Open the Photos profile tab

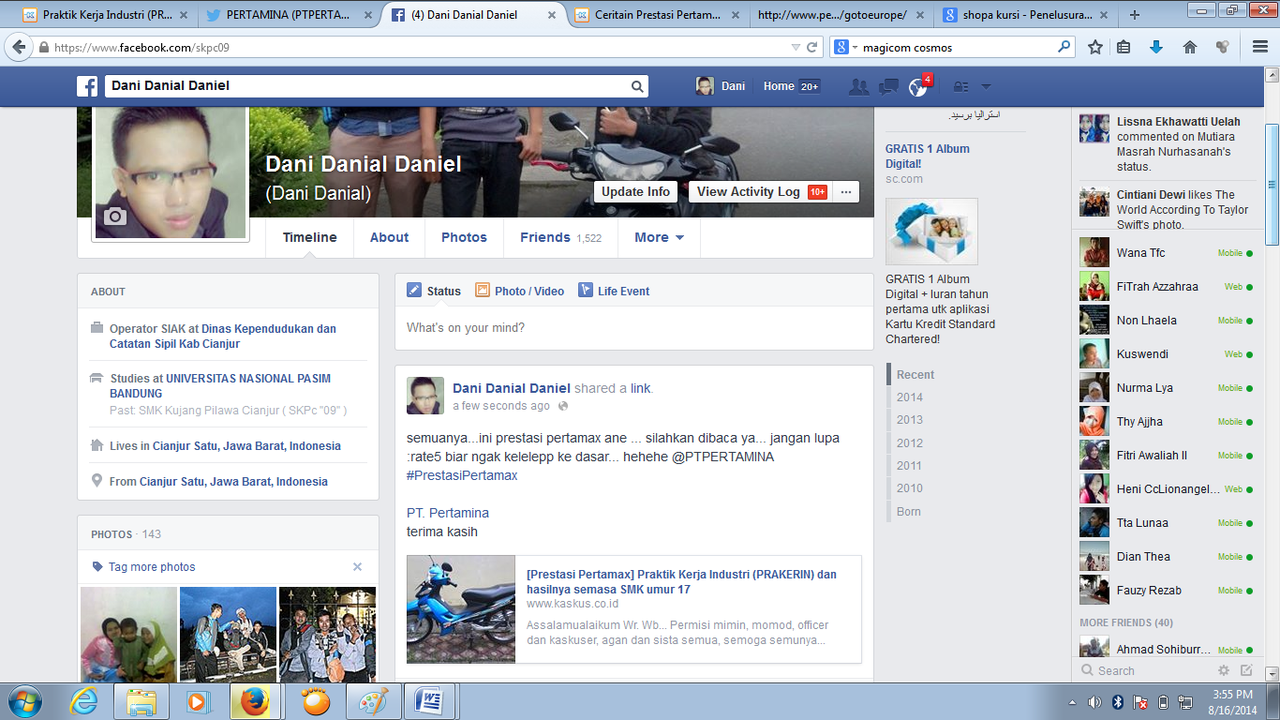point(464,237)
